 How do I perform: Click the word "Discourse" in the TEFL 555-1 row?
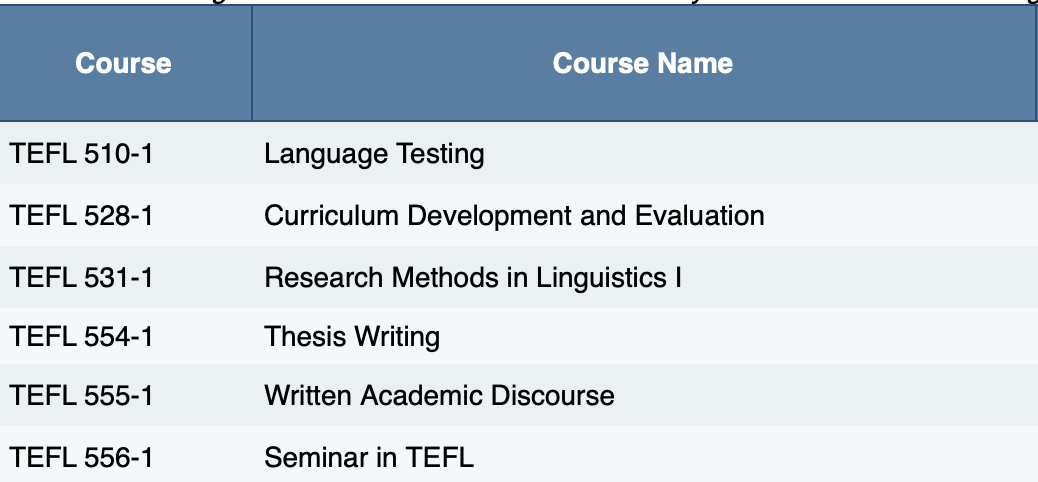pyautogui.click(x=552, y=396)
